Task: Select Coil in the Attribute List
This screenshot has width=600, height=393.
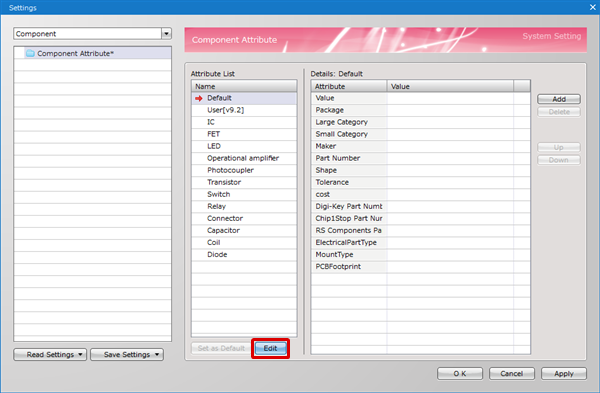Action: click(244, 243)
